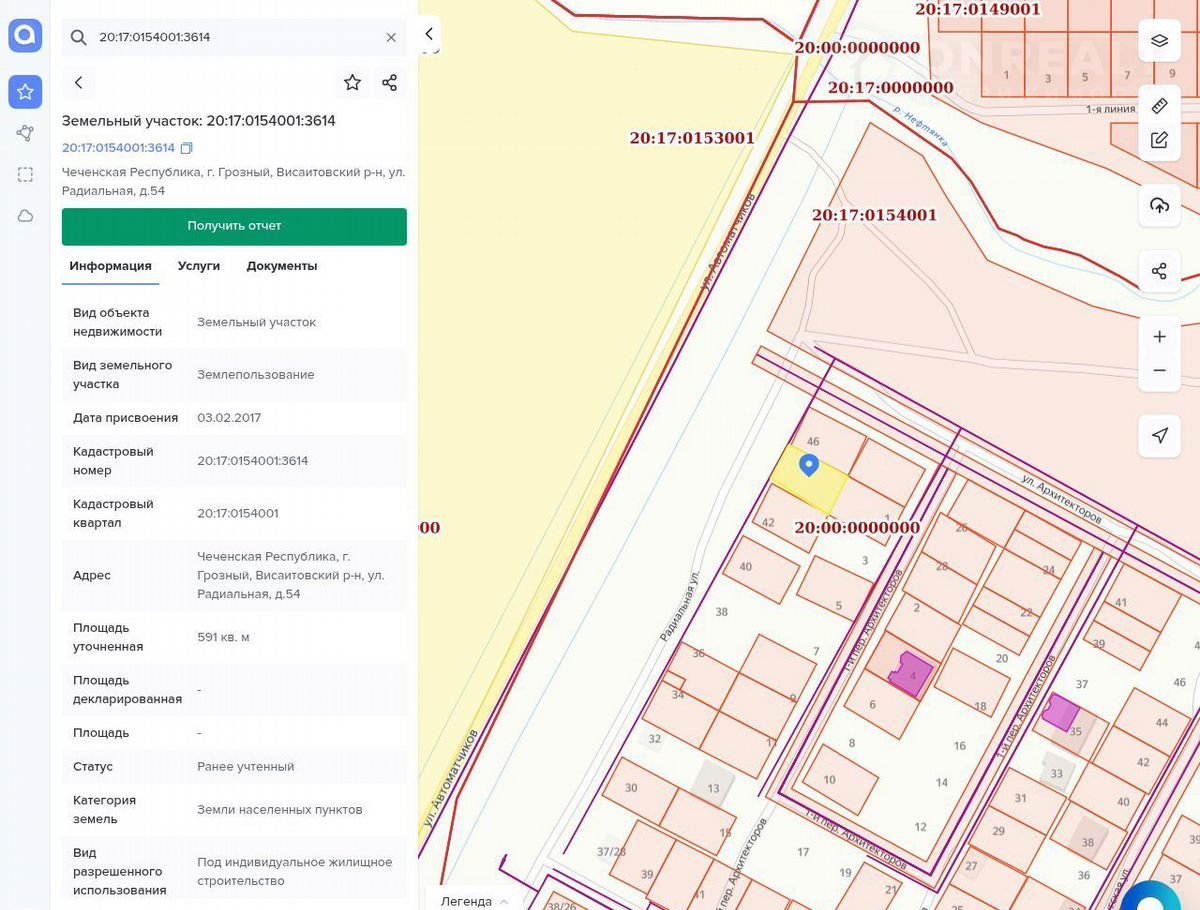Copy the cadastral number to clipboard
Viewport: 1200px width, 910px height.
coord(186,148)
